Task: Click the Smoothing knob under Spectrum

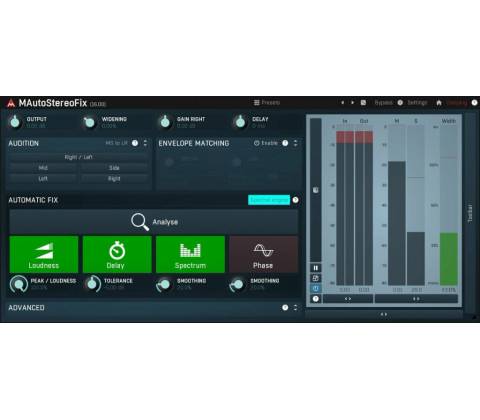Action: click(165, 284)
